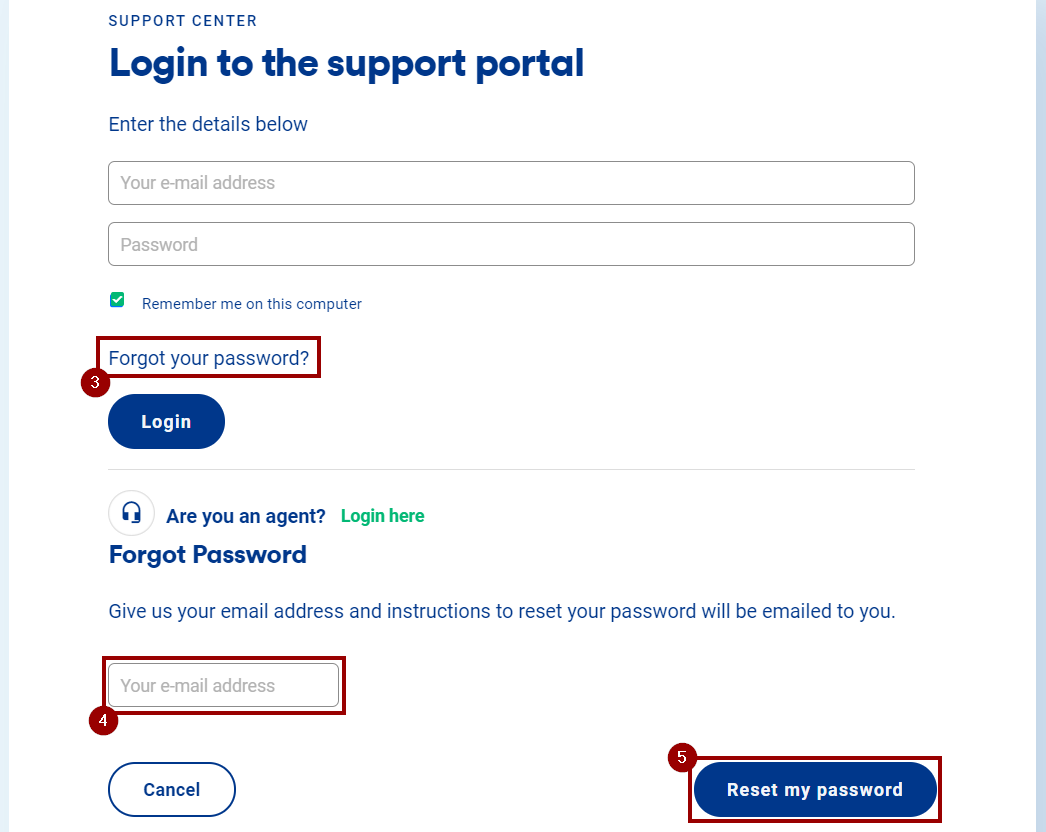Click the red step 3 marker
1046x832 pixels.
click(95, 383)
